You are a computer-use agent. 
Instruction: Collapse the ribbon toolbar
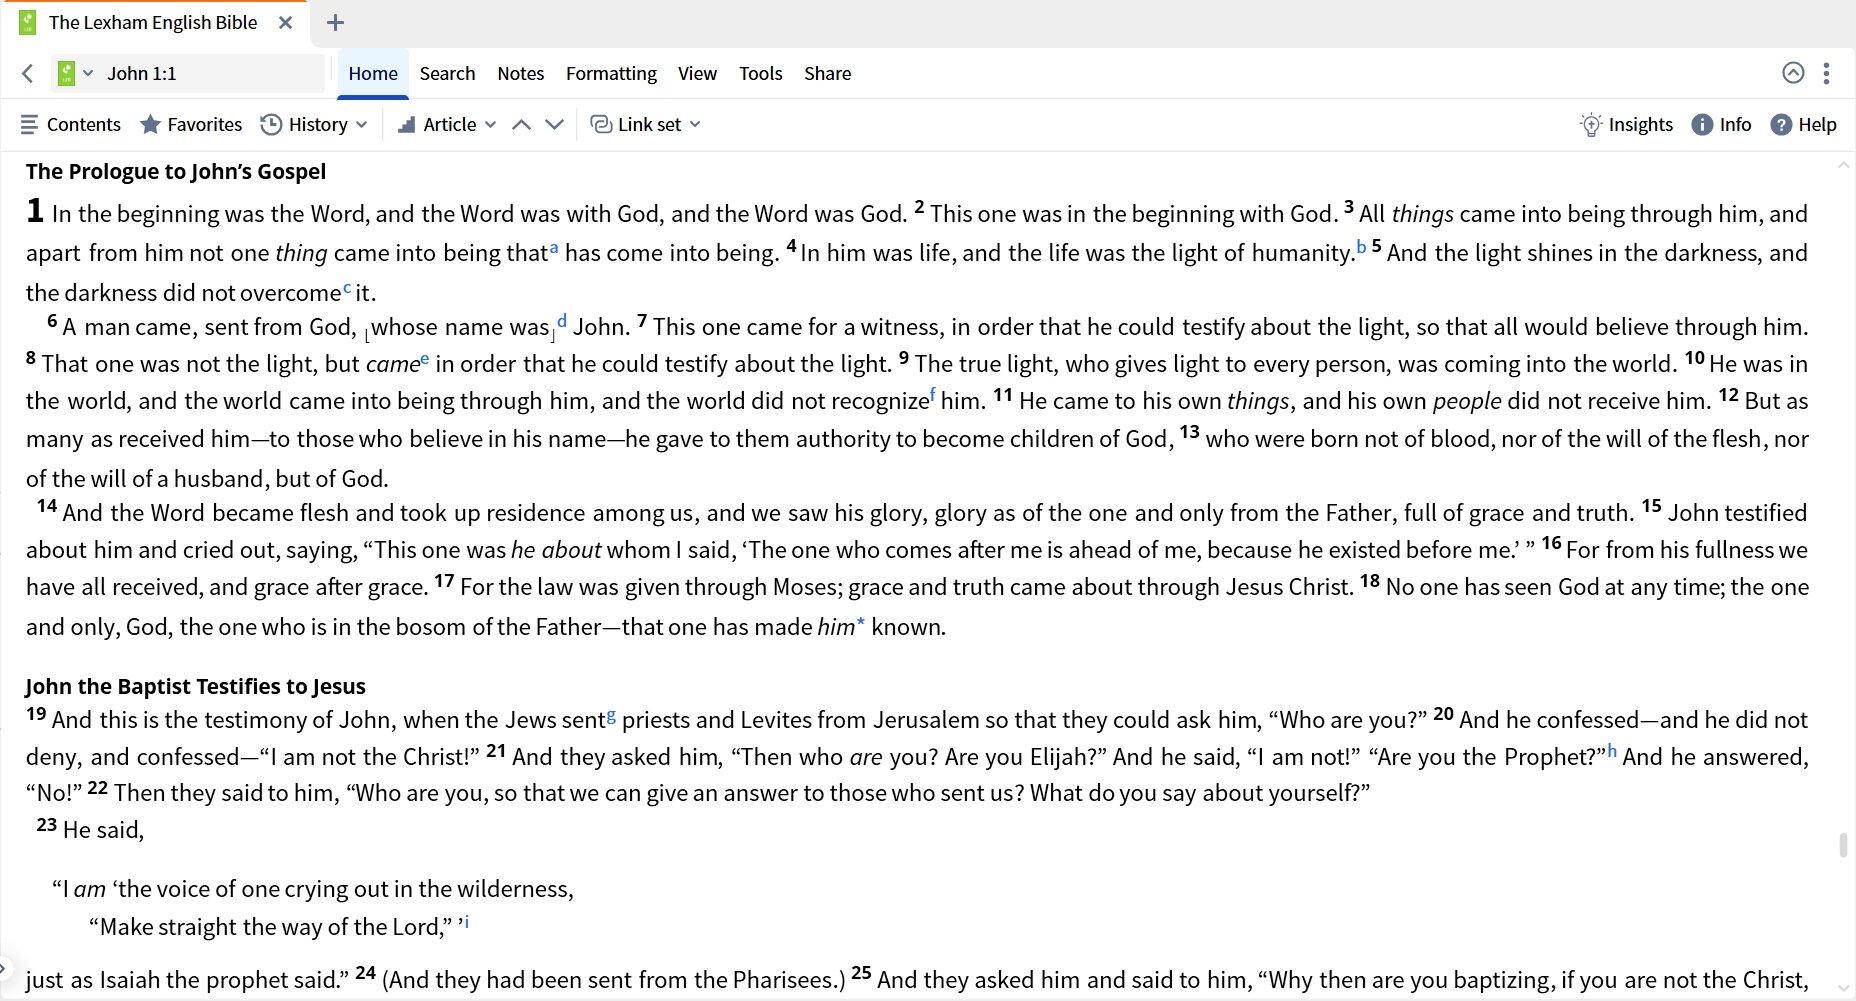point(1793,73)
